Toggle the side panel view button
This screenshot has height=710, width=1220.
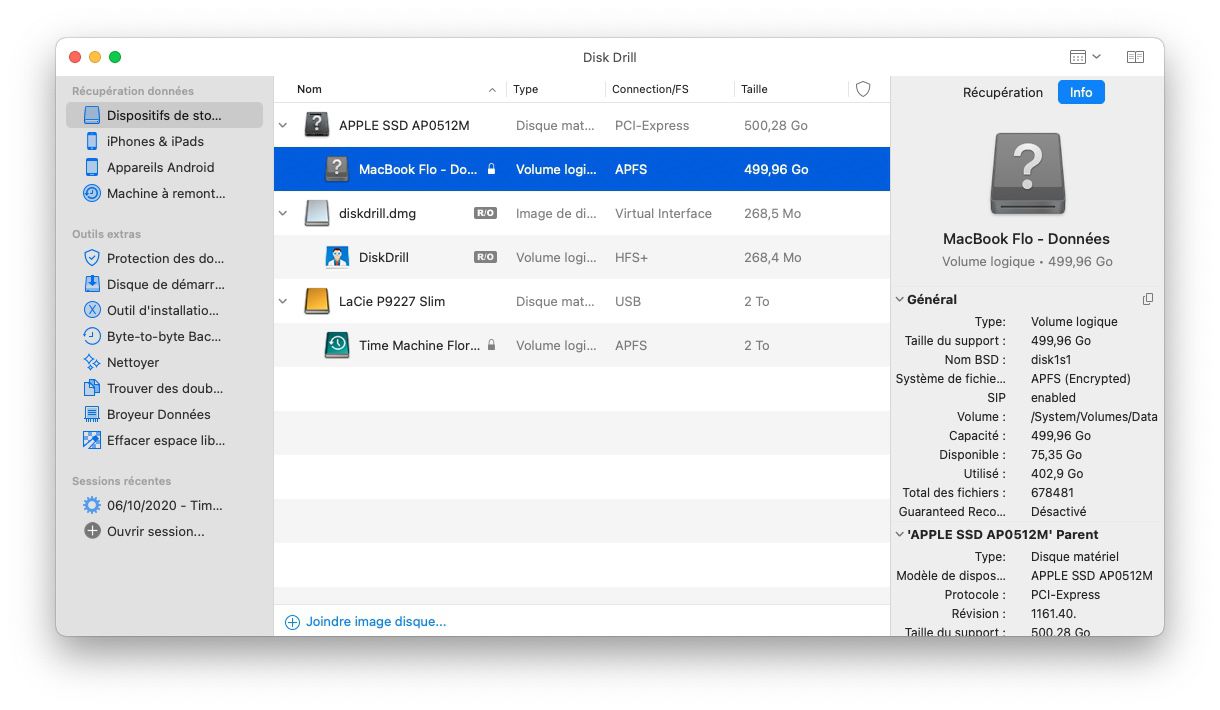tap(1135, 57)
